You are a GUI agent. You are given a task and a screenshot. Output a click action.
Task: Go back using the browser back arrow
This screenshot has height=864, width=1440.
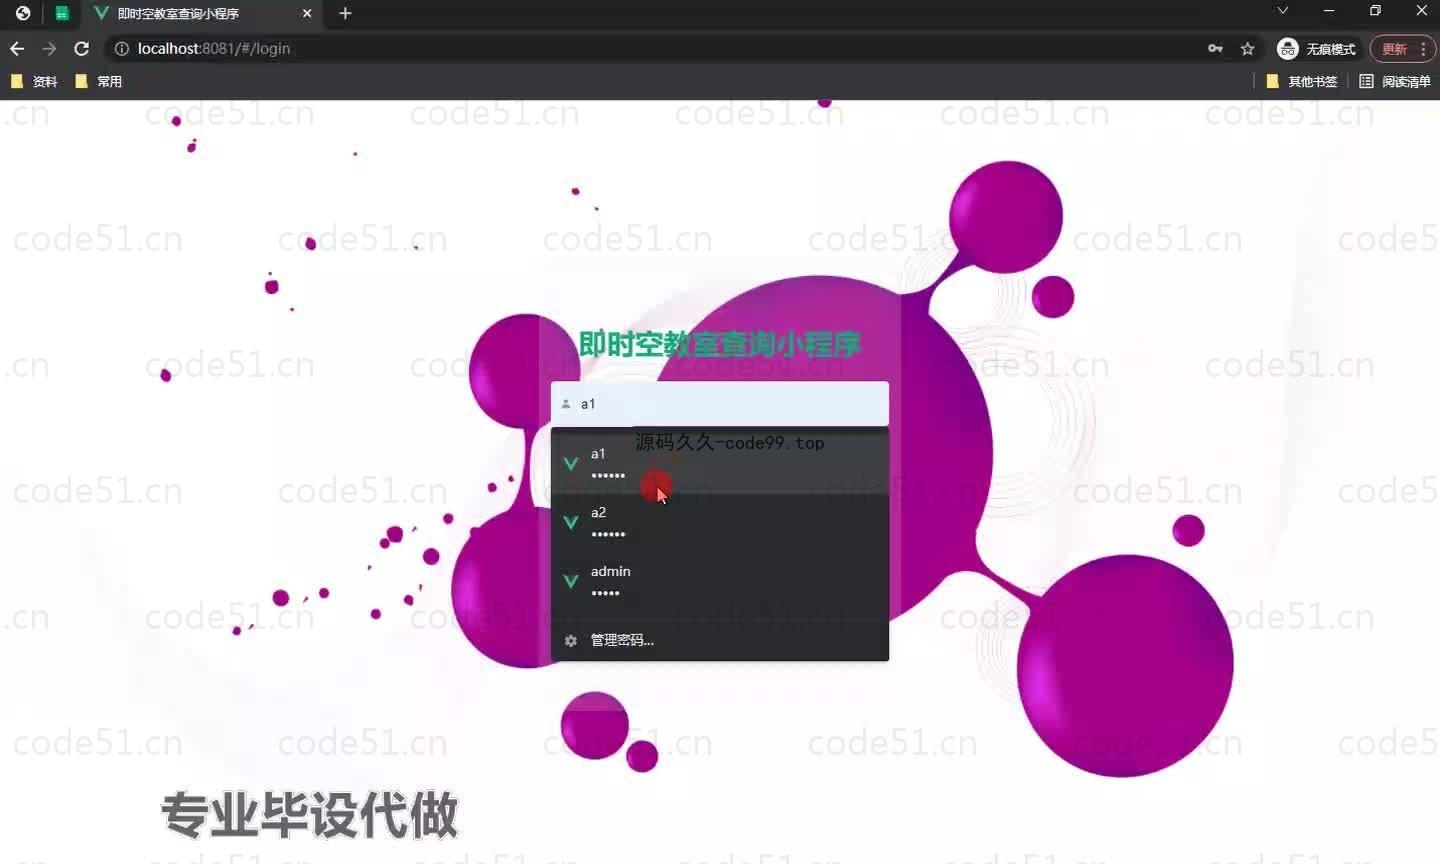(x=17, y=48)
